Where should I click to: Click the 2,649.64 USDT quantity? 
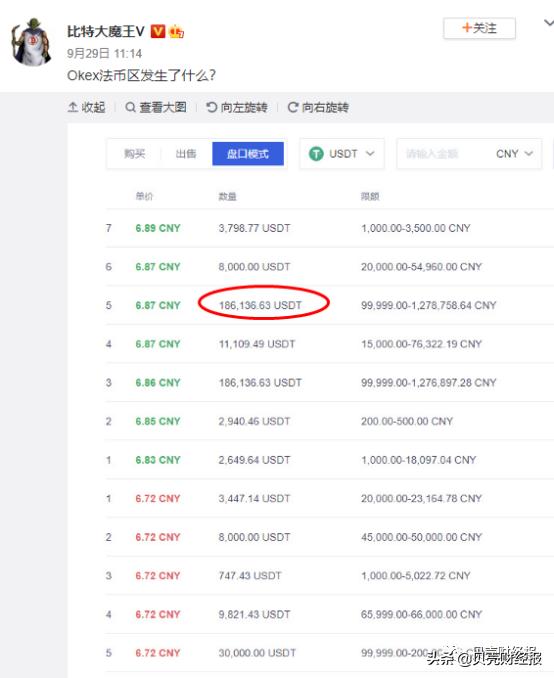pyautogui.click(x=254, y=460)
